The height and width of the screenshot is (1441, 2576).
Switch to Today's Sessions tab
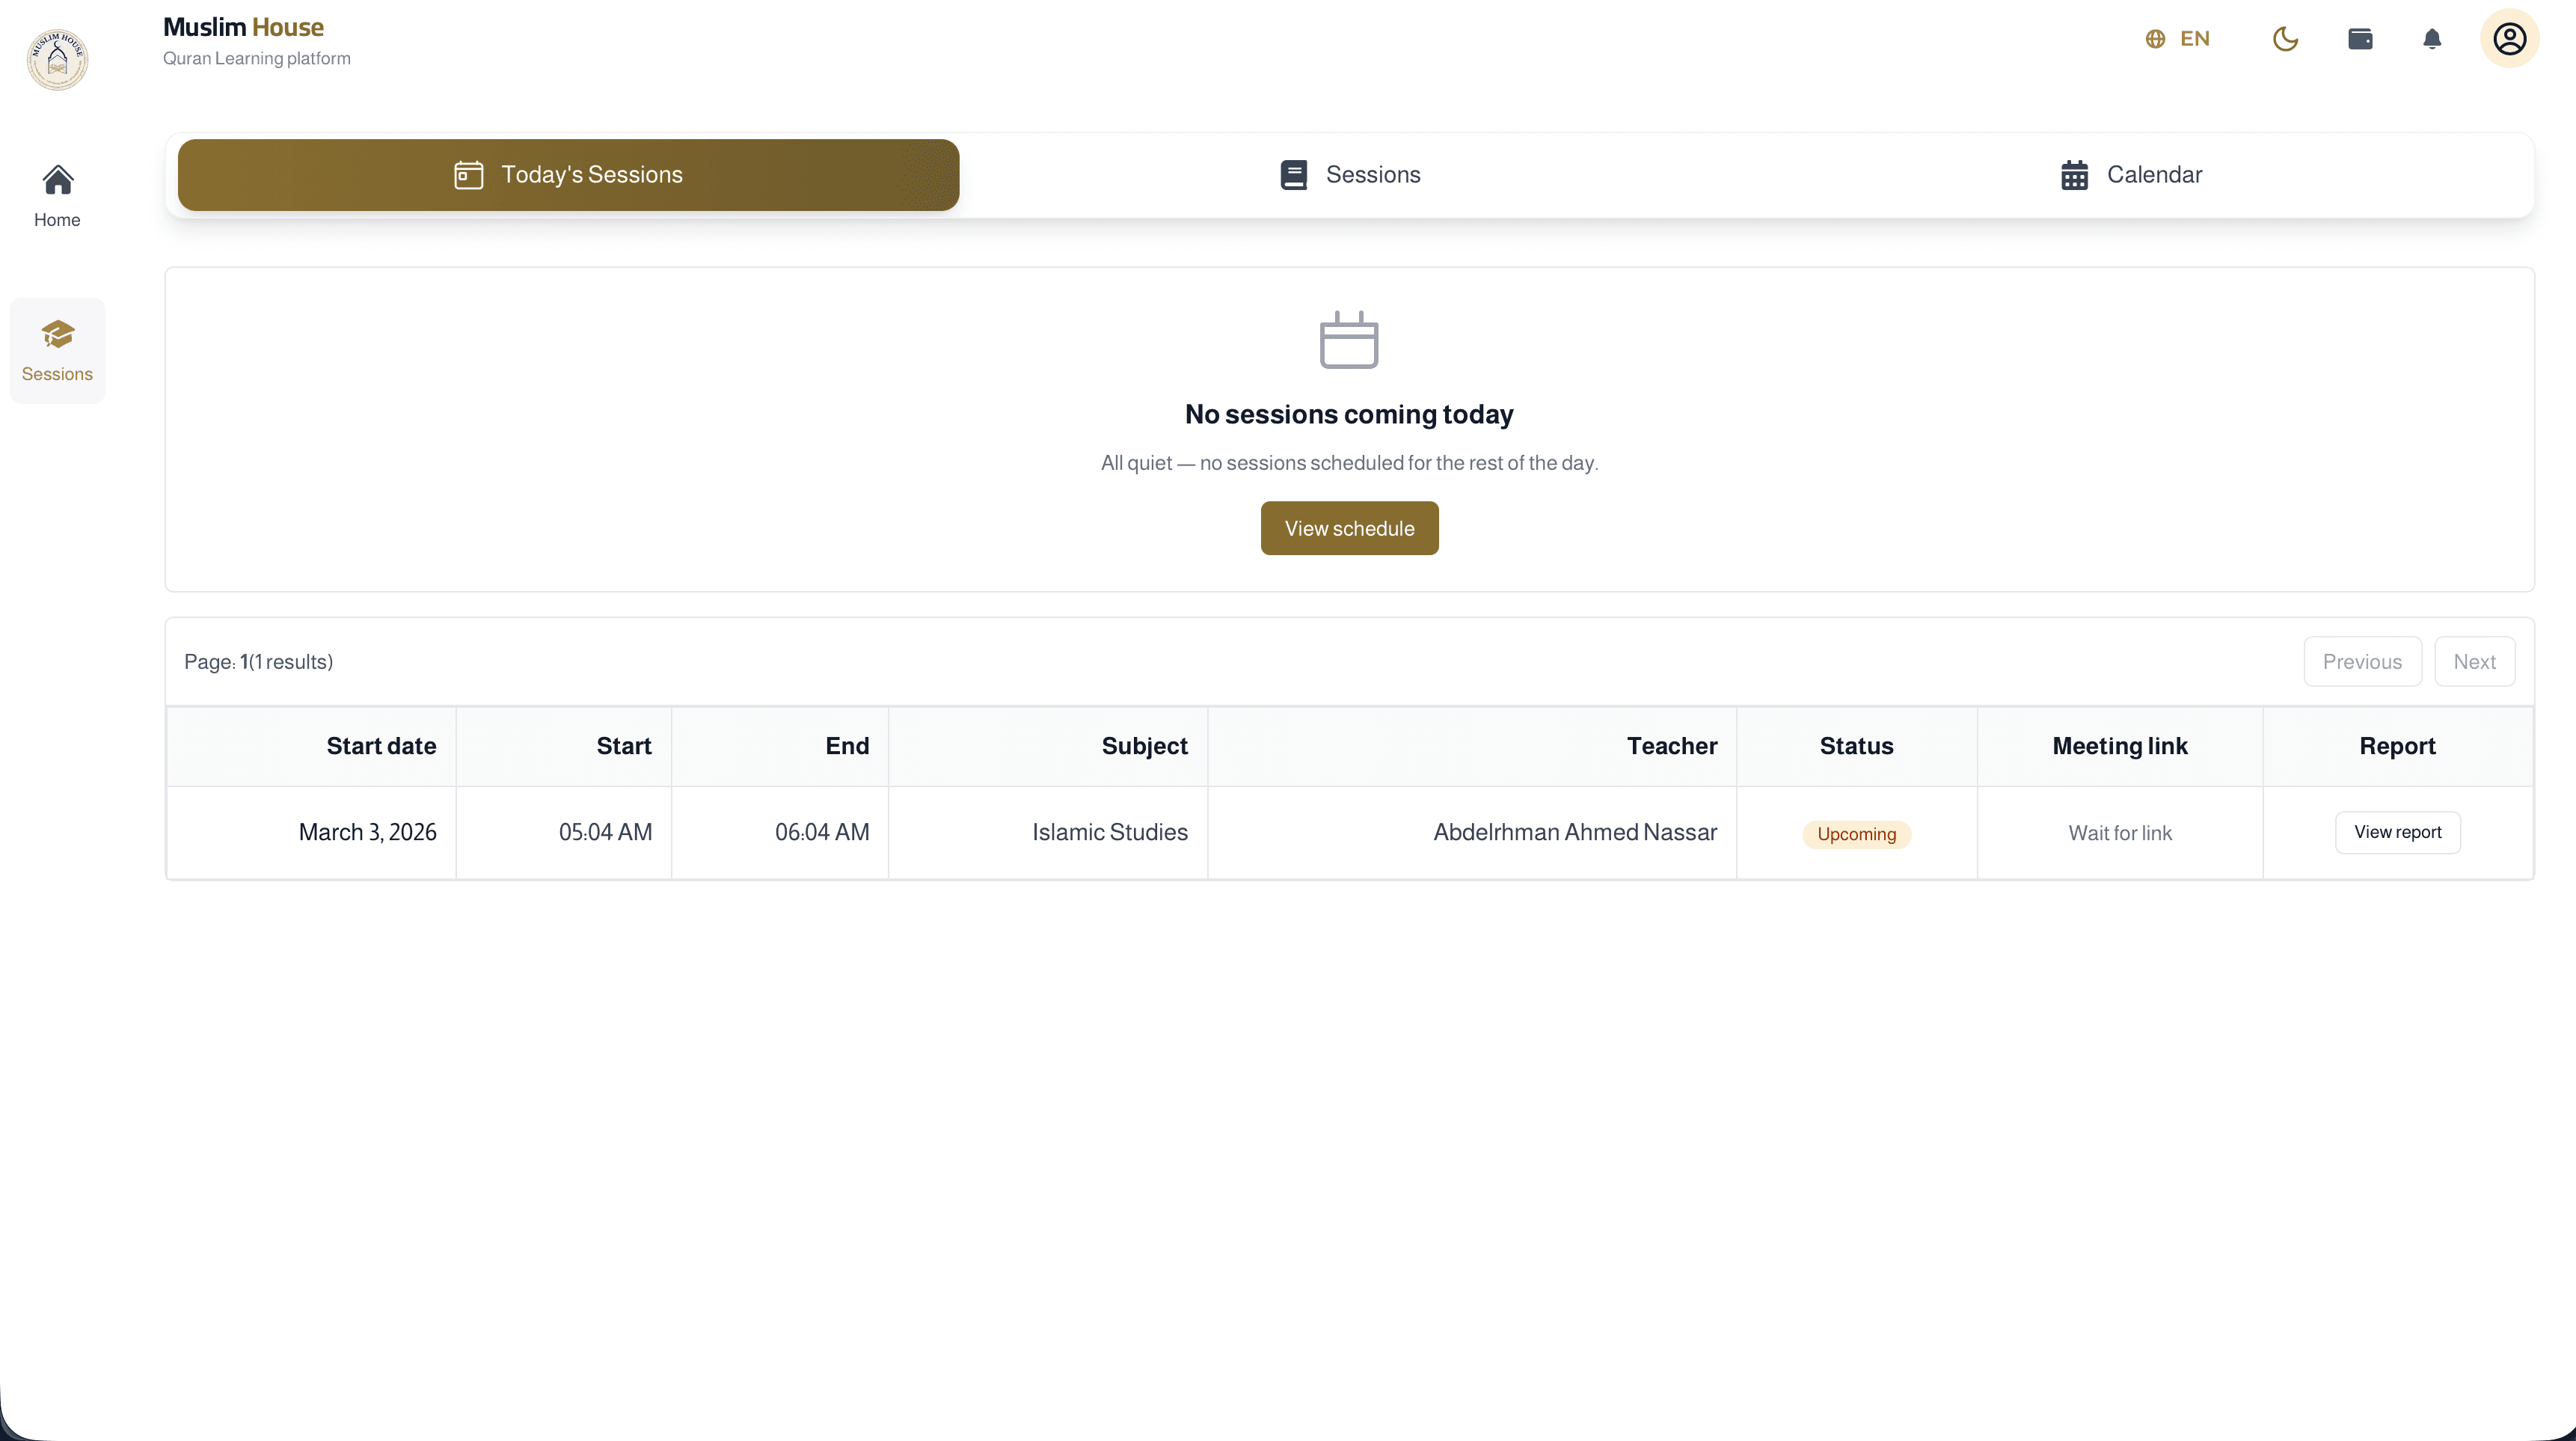click(x=568, y=175)
